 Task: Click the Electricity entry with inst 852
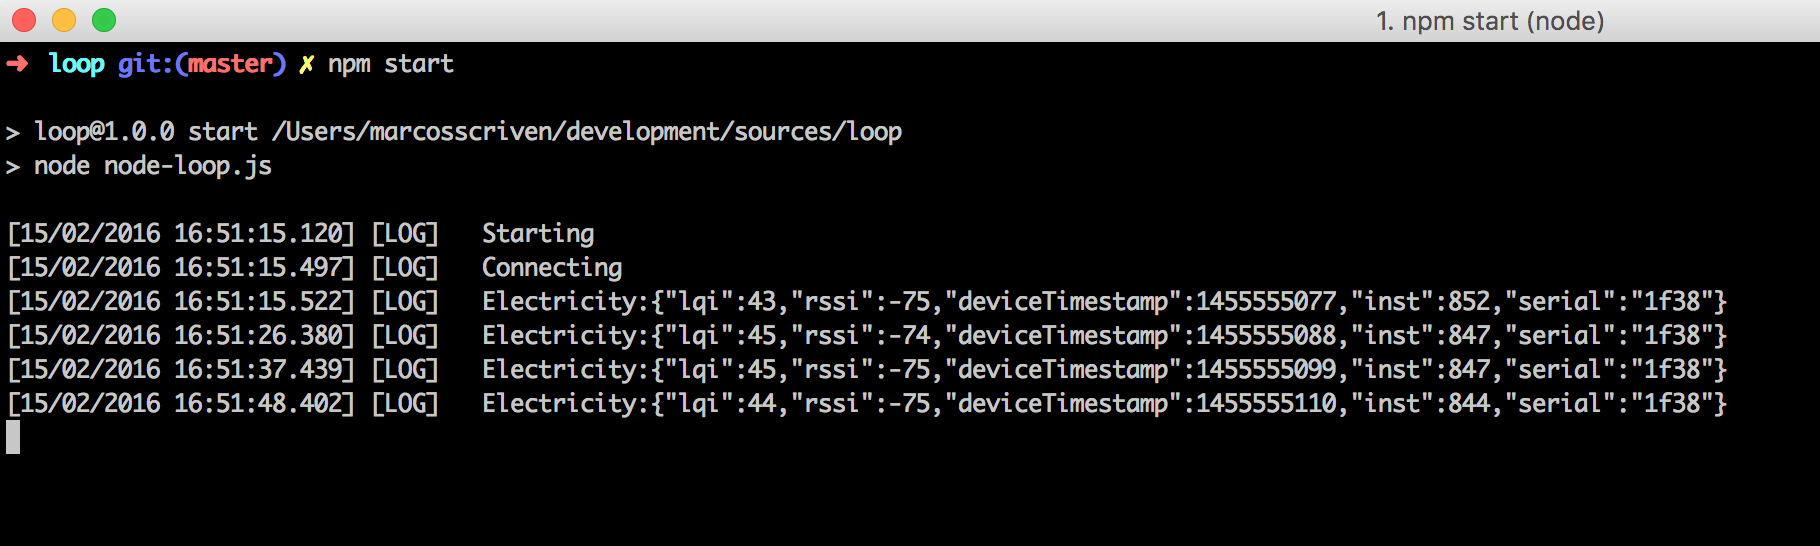point(1104,302)
